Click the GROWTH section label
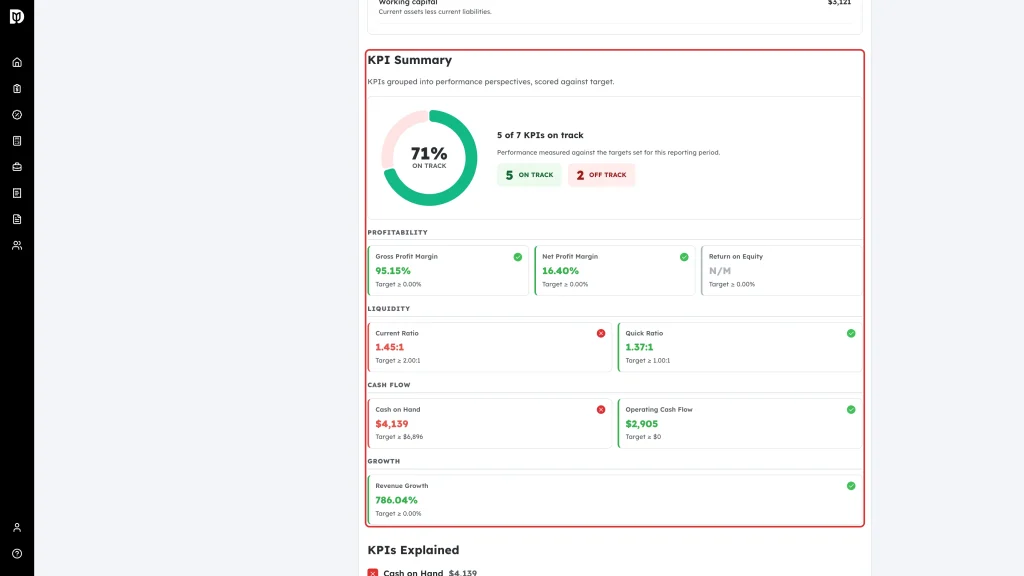Image resolution: width=1024 pixels, height=576 pixels. pos(383,461)
